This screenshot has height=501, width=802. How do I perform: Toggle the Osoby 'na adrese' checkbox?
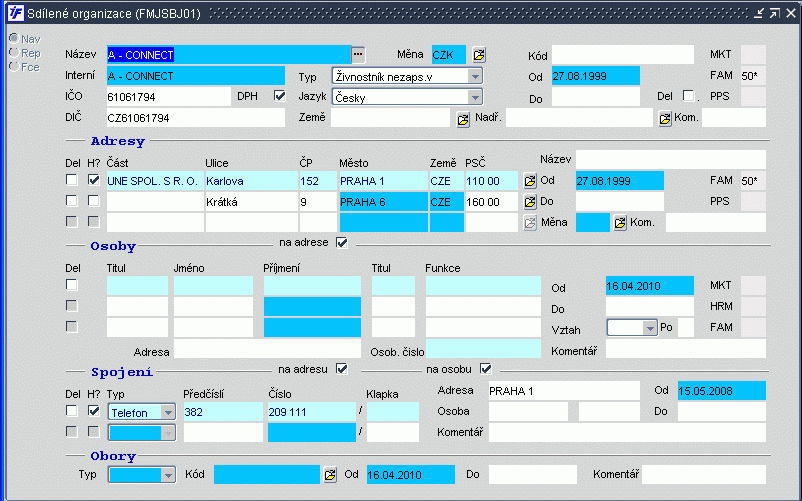click(342, 242)
